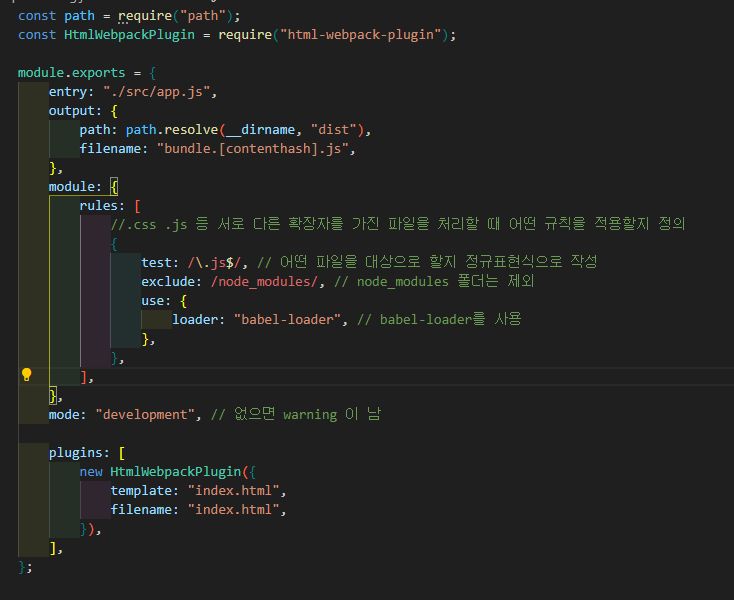Image resolution: width=734 pixels, height=600 pixels.
Task: Click the comment 'node_modules 폴더는 제외'
Action: [434, 281]
